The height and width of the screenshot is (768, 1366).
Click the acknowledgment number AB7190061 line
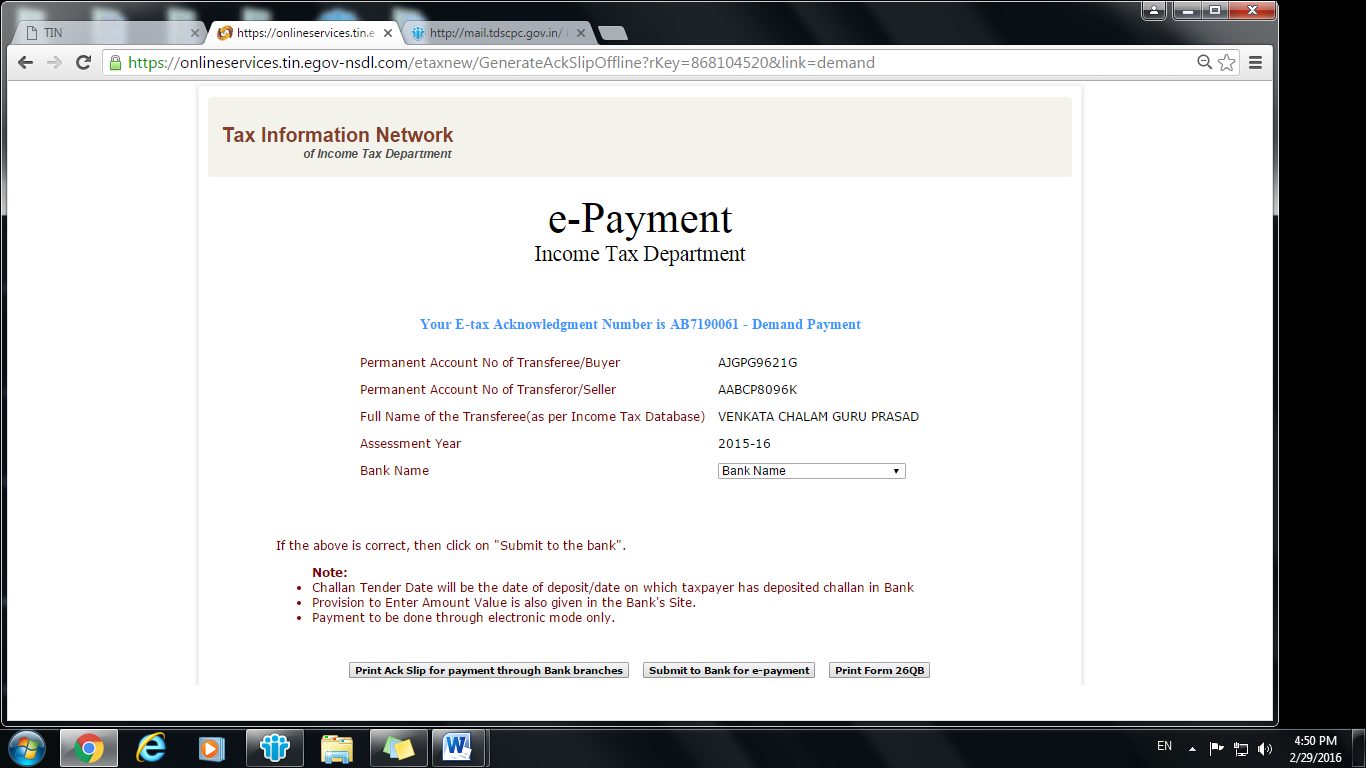pos(640,324)
